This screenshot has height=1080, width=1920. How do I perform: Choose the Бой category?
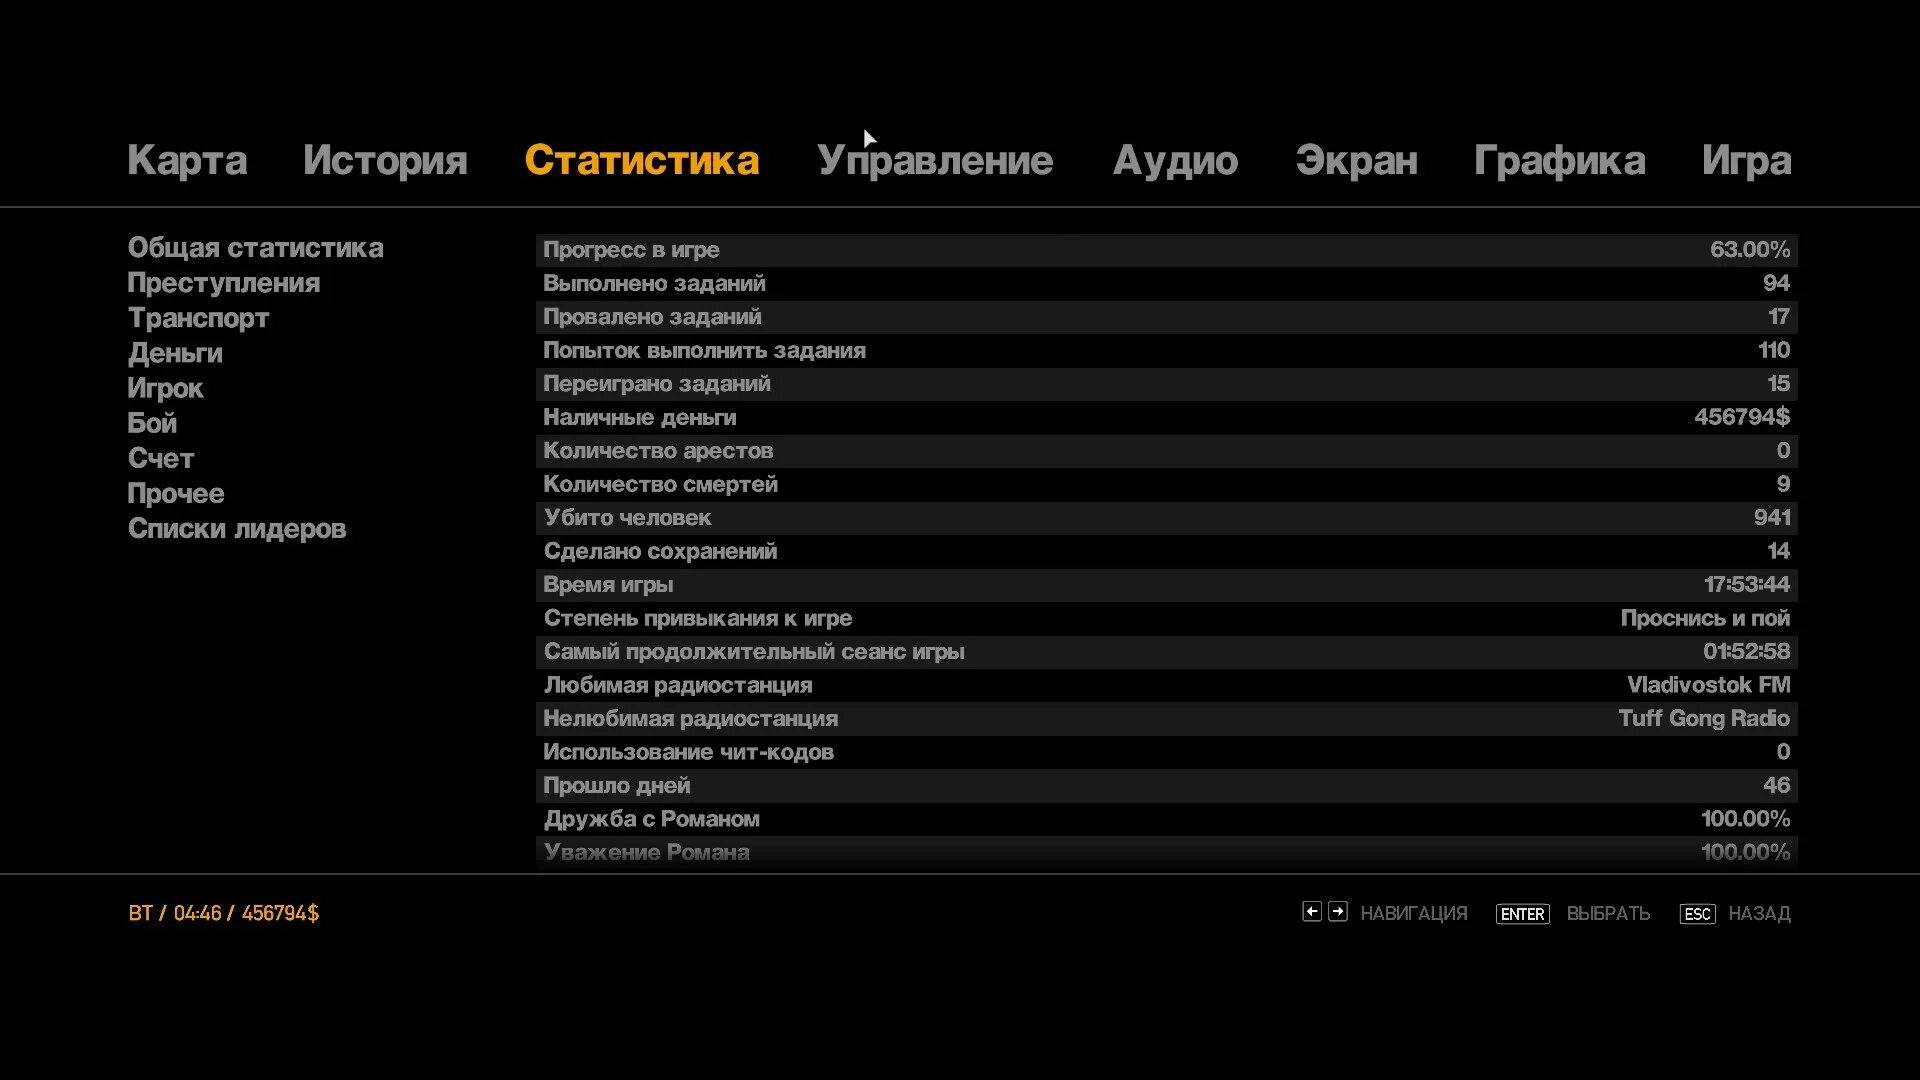coord(152,423)
